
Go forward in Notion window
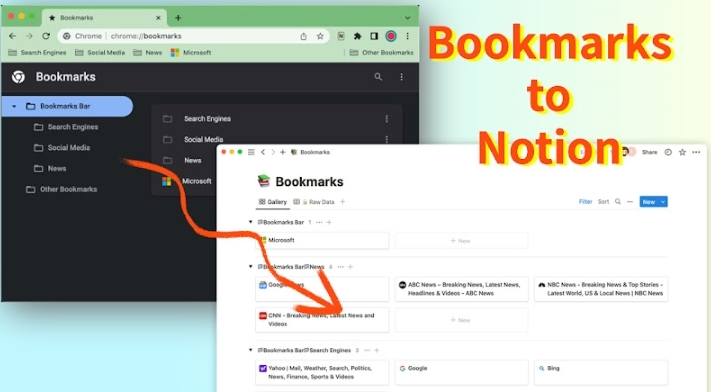pos(273,152)
